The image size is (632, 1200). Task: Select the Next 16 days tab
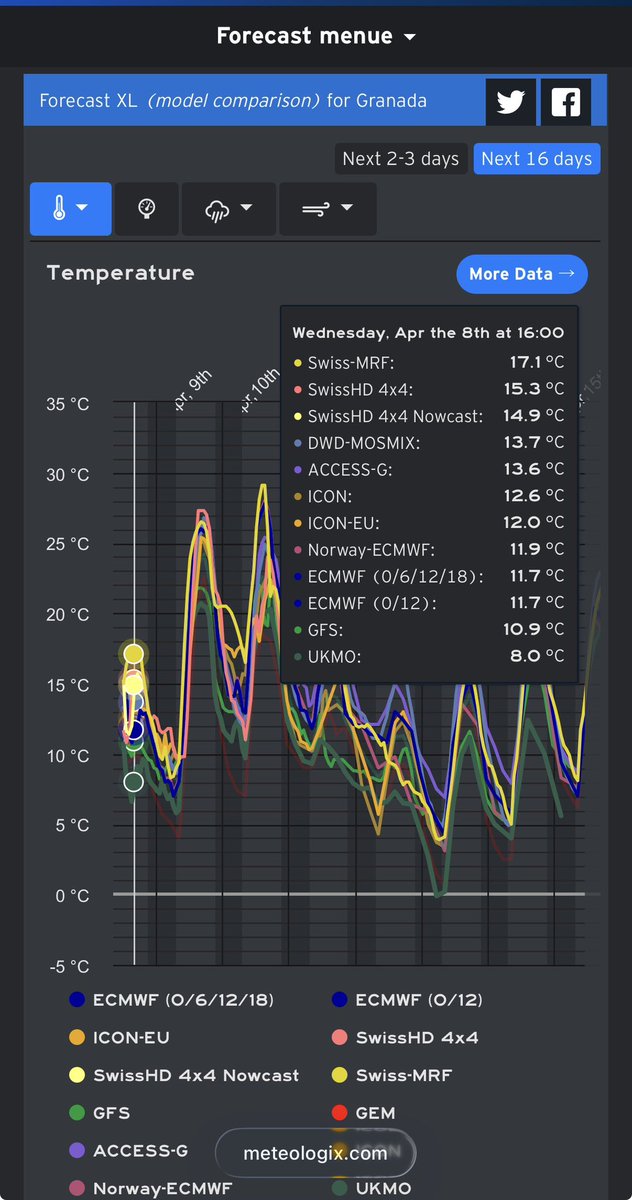tap(537, 159)
